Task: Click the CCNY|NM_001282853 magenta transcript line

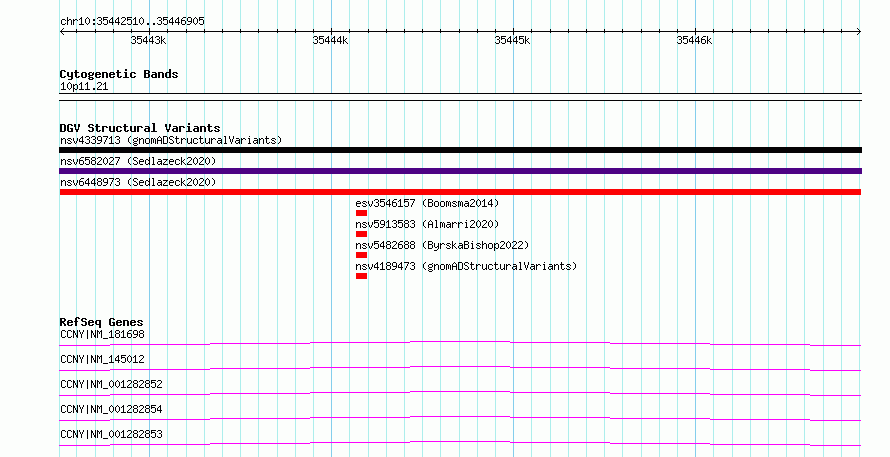Action: point(460,443)
